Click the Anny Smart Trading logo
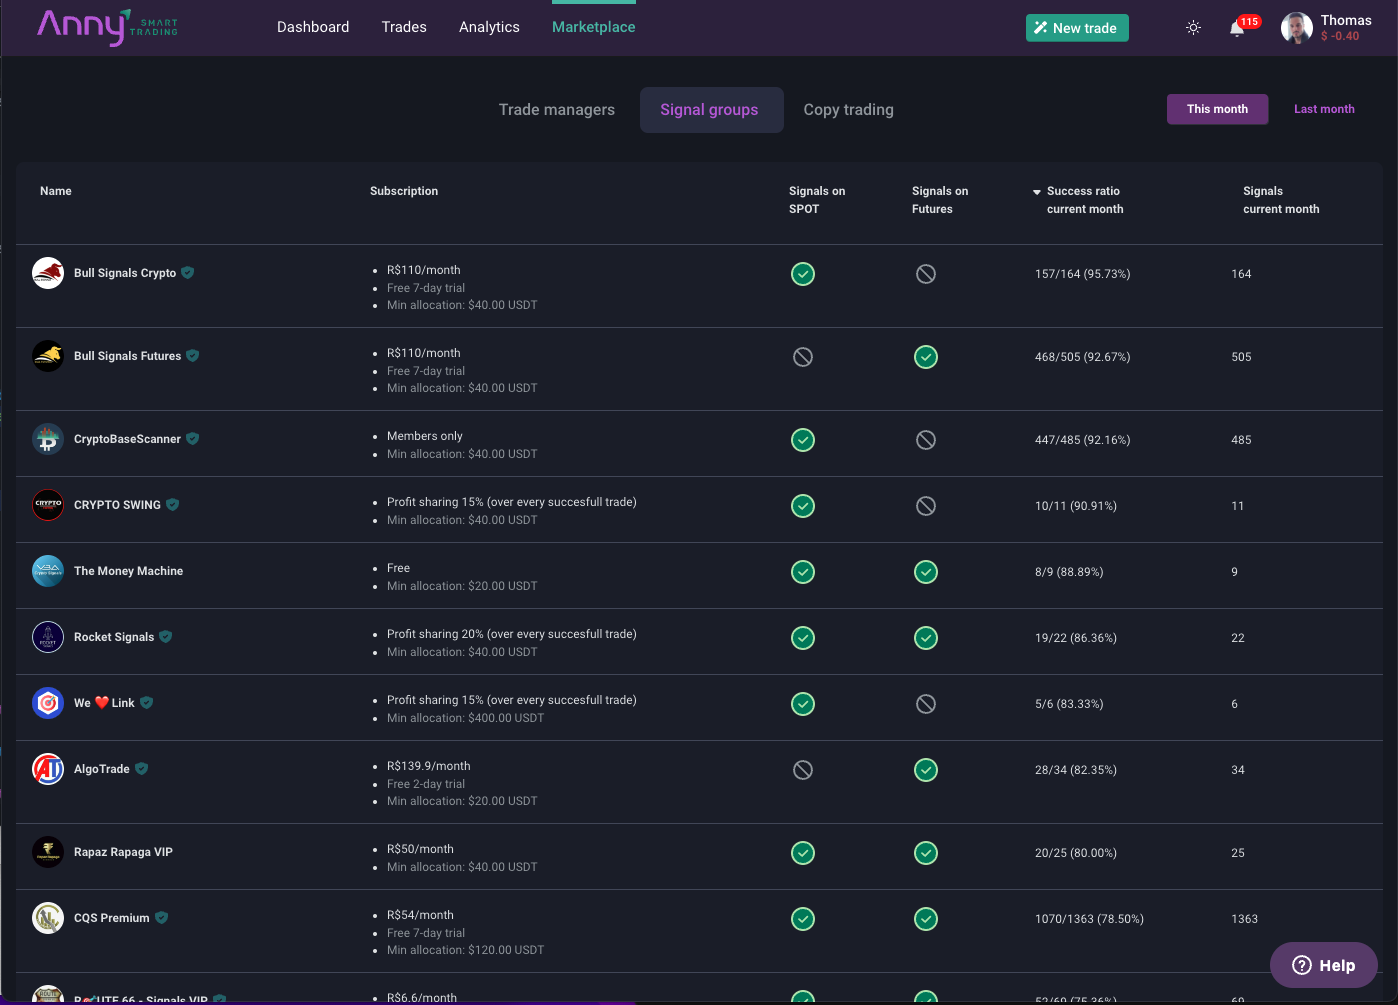1398x1005 pixels. [106, 27]
